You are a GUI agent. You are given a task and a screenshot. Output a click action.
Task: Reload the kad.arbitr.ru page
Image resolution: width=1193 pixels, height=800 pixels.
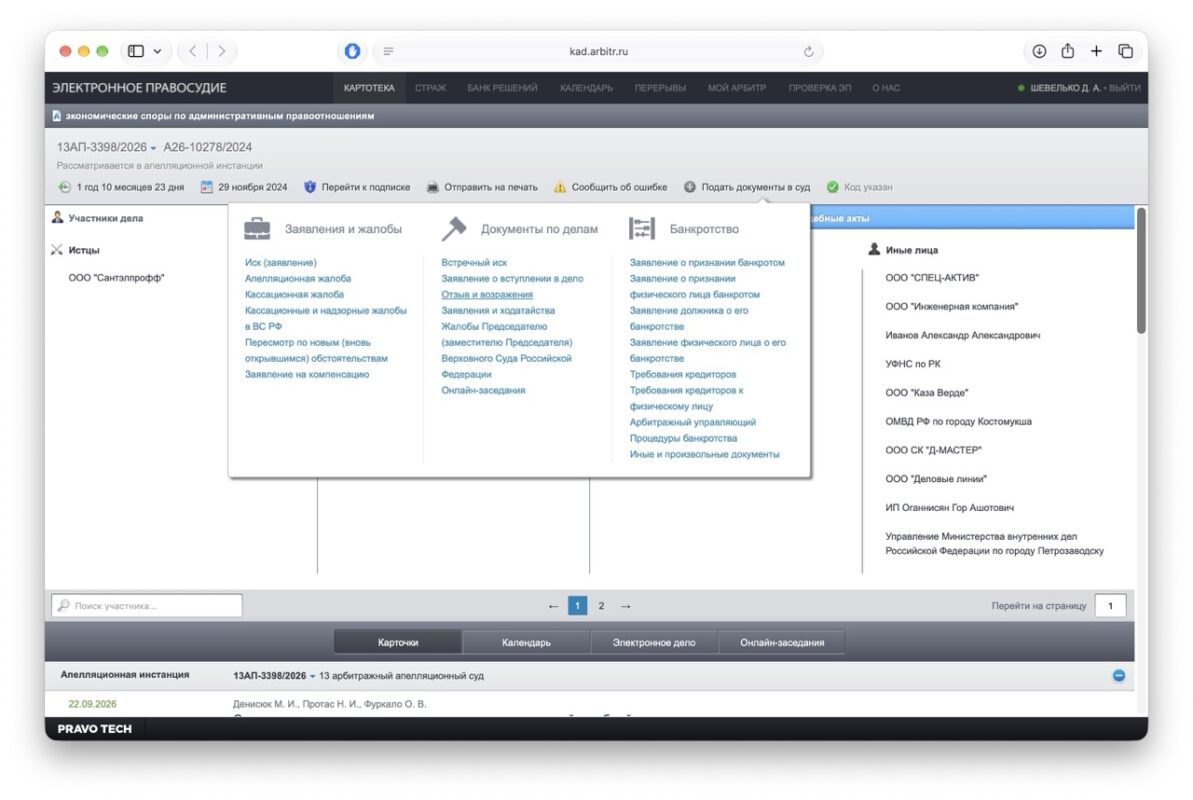808,51
